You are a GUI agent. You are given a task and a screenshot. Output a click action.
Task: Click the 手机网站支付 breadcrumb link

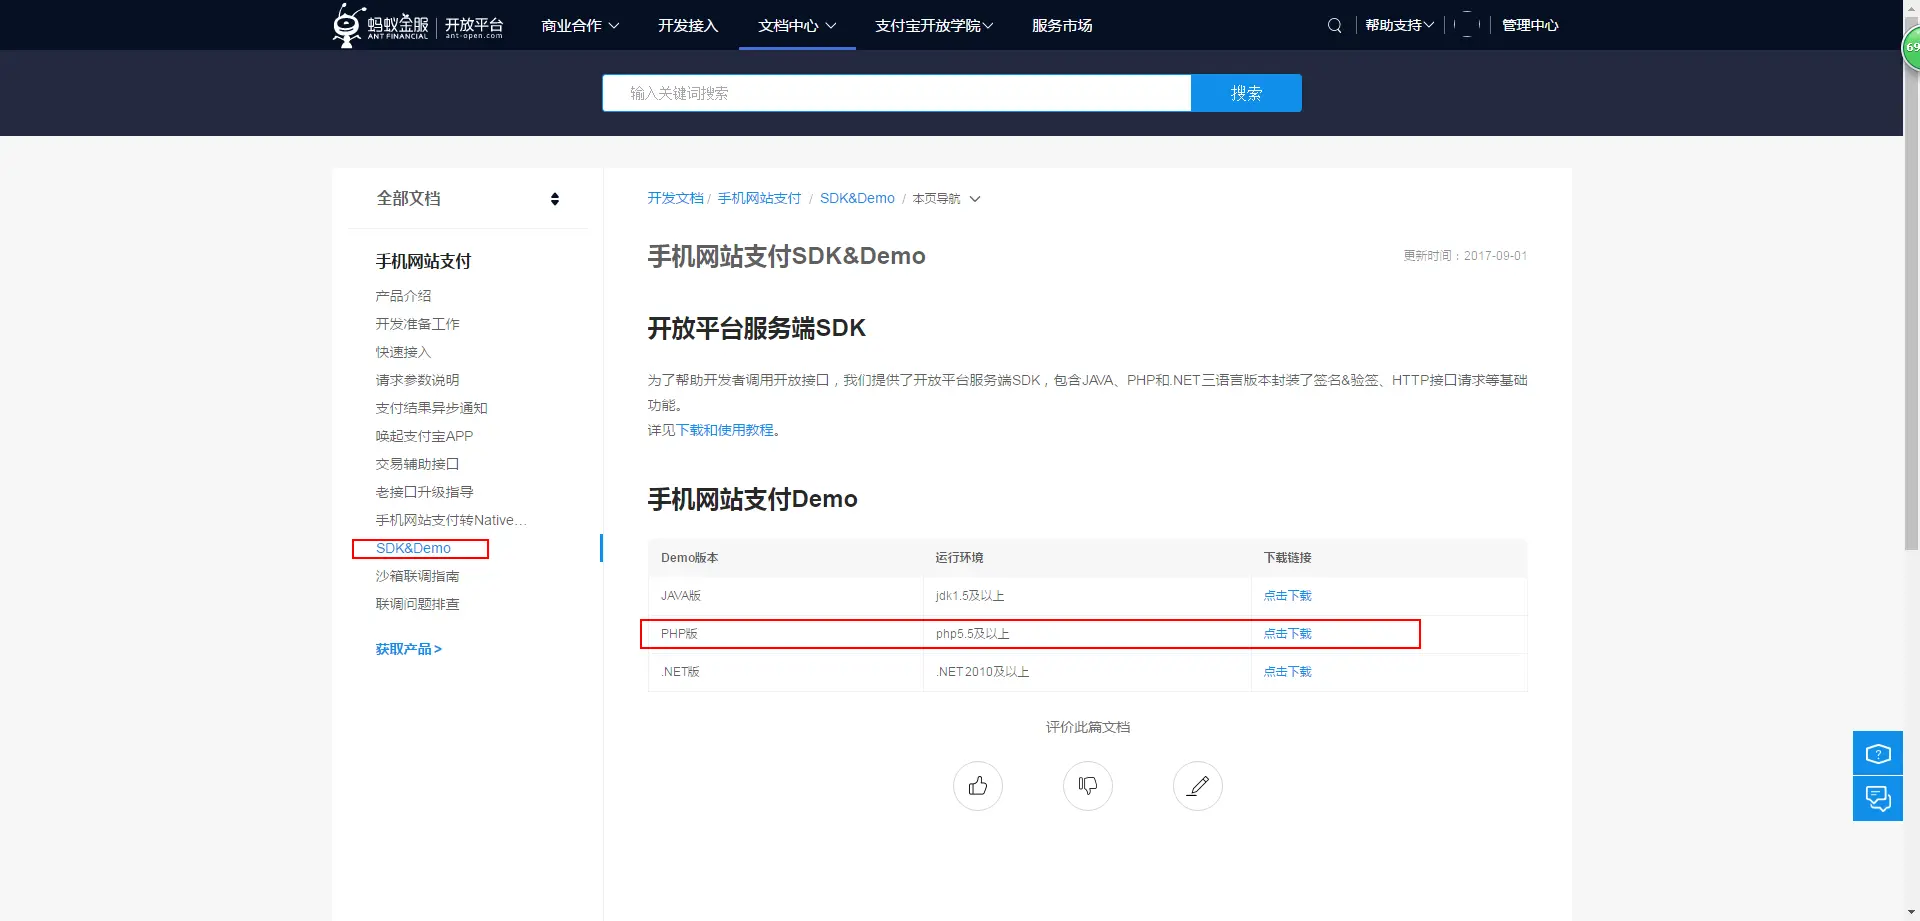click(759, 199)
